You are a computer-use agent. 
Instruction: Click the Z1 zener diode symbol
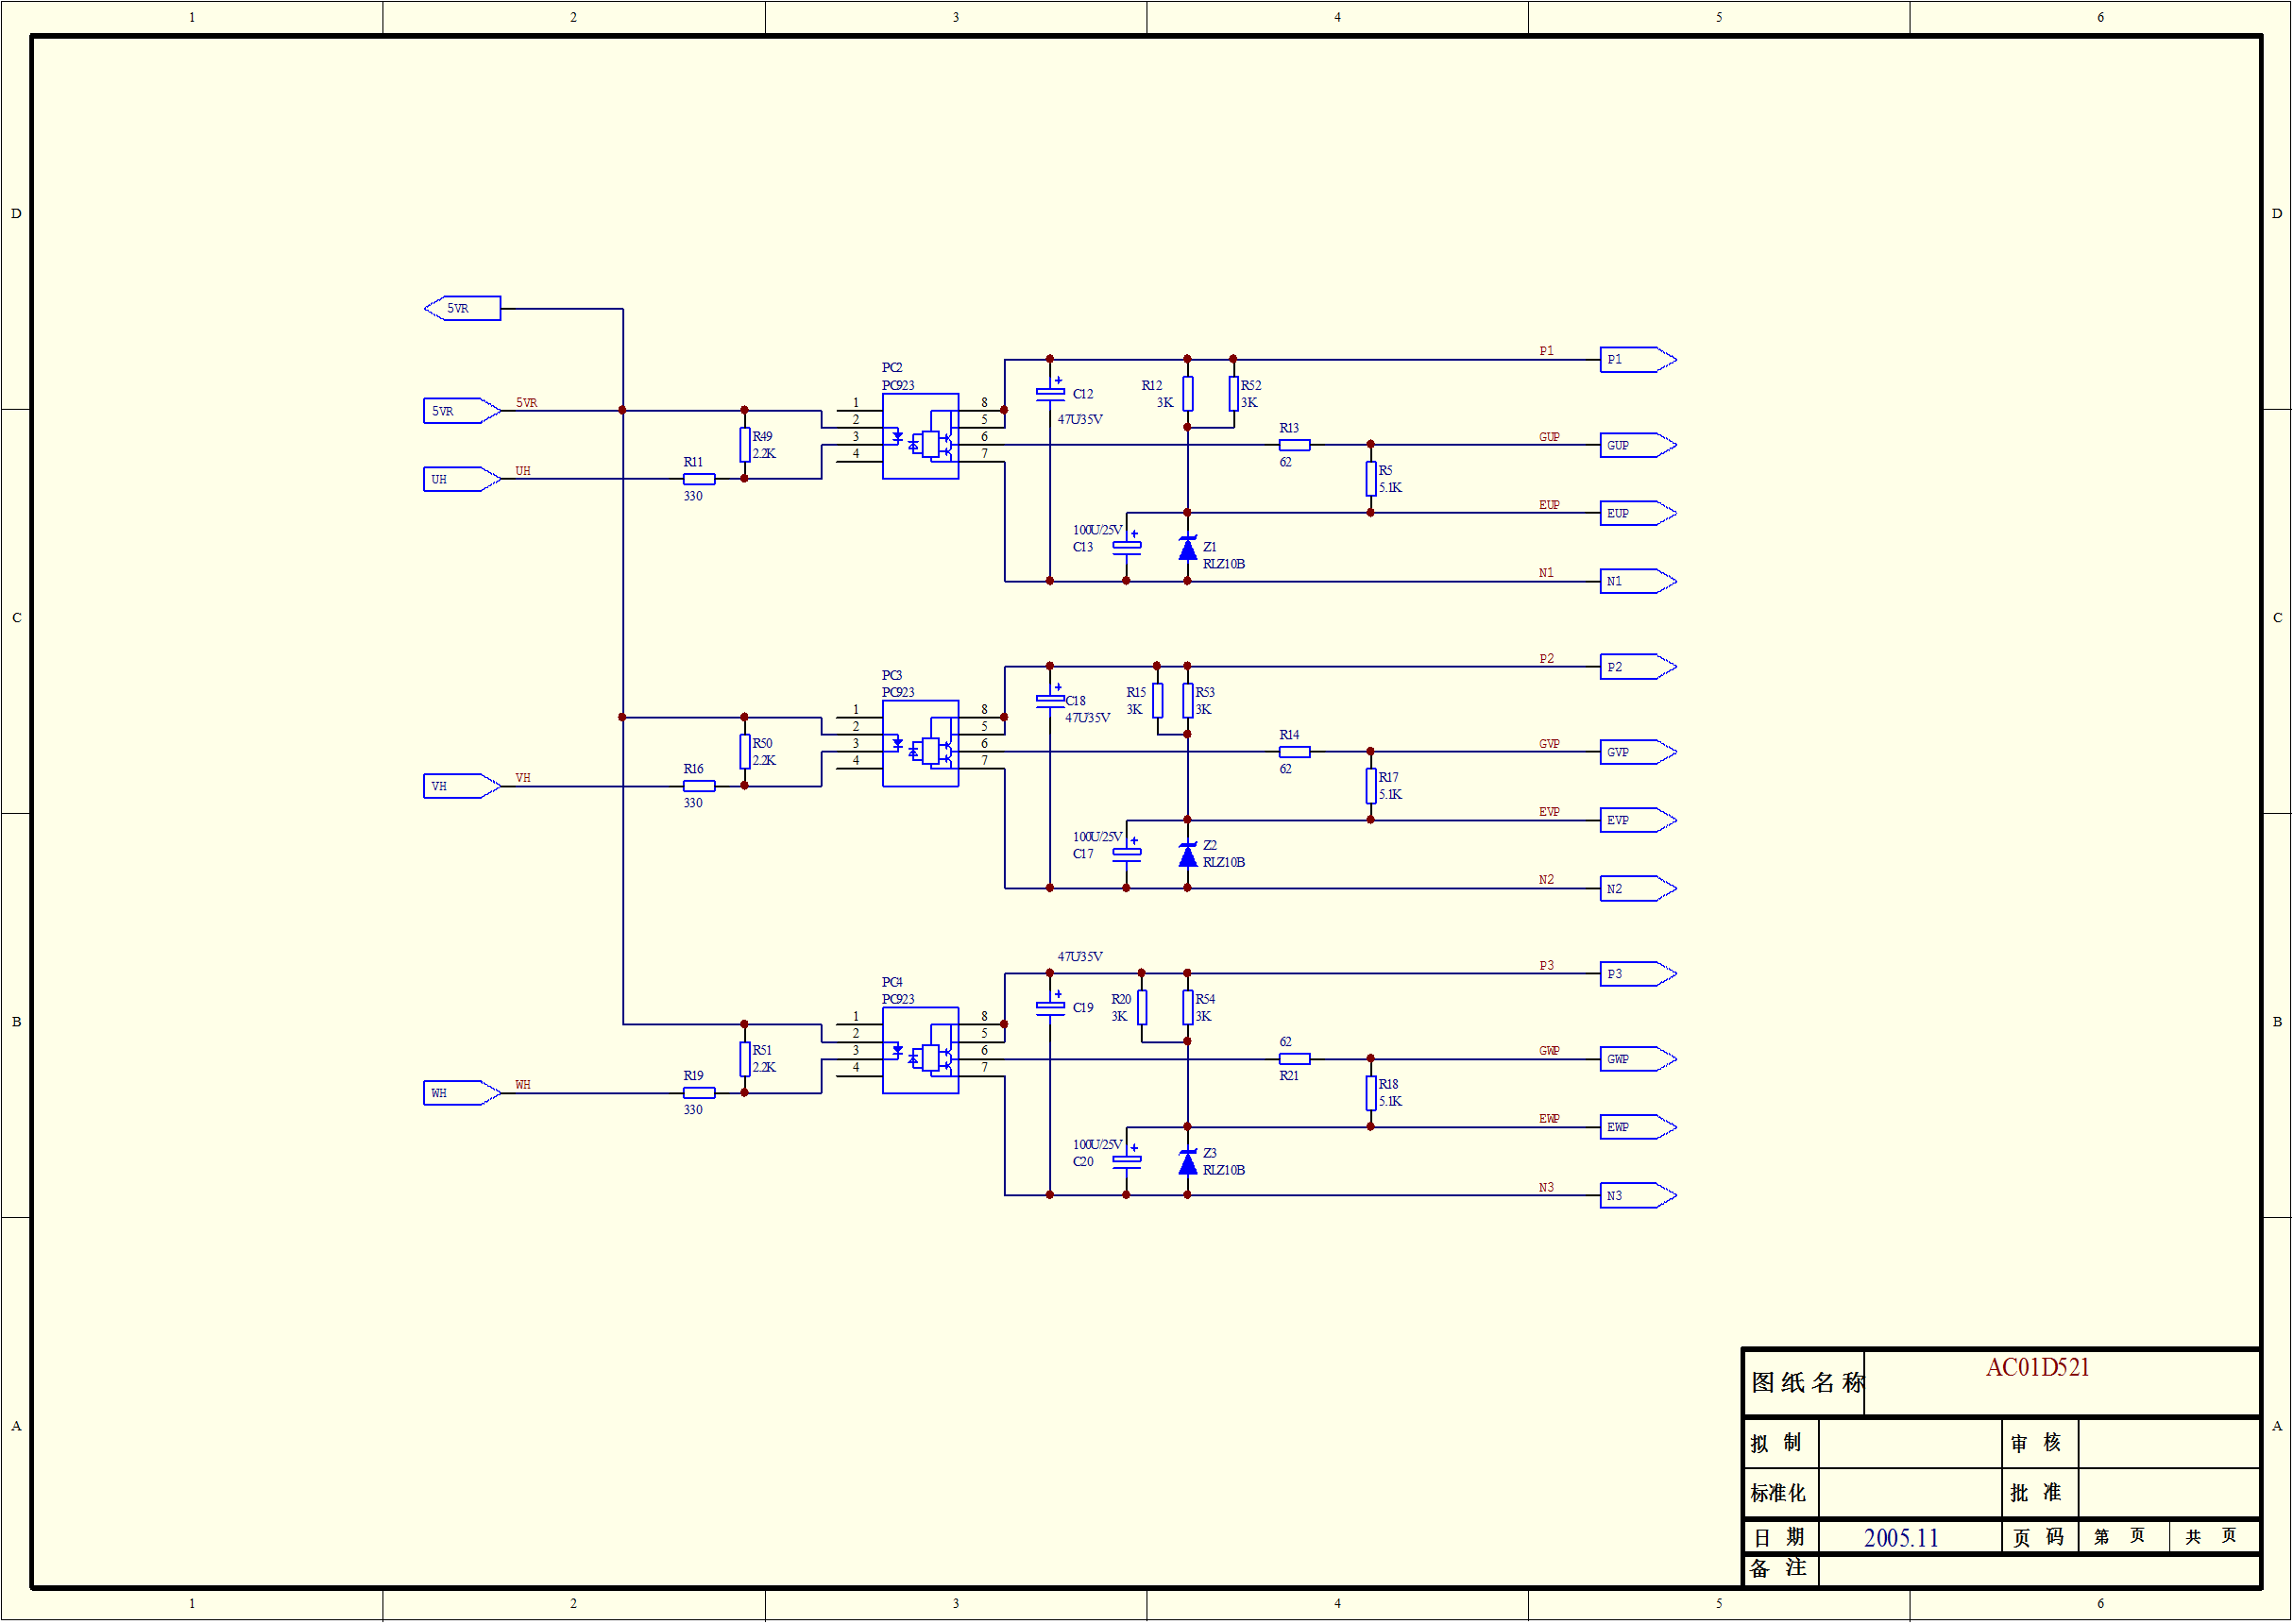tap(1188, 548)
